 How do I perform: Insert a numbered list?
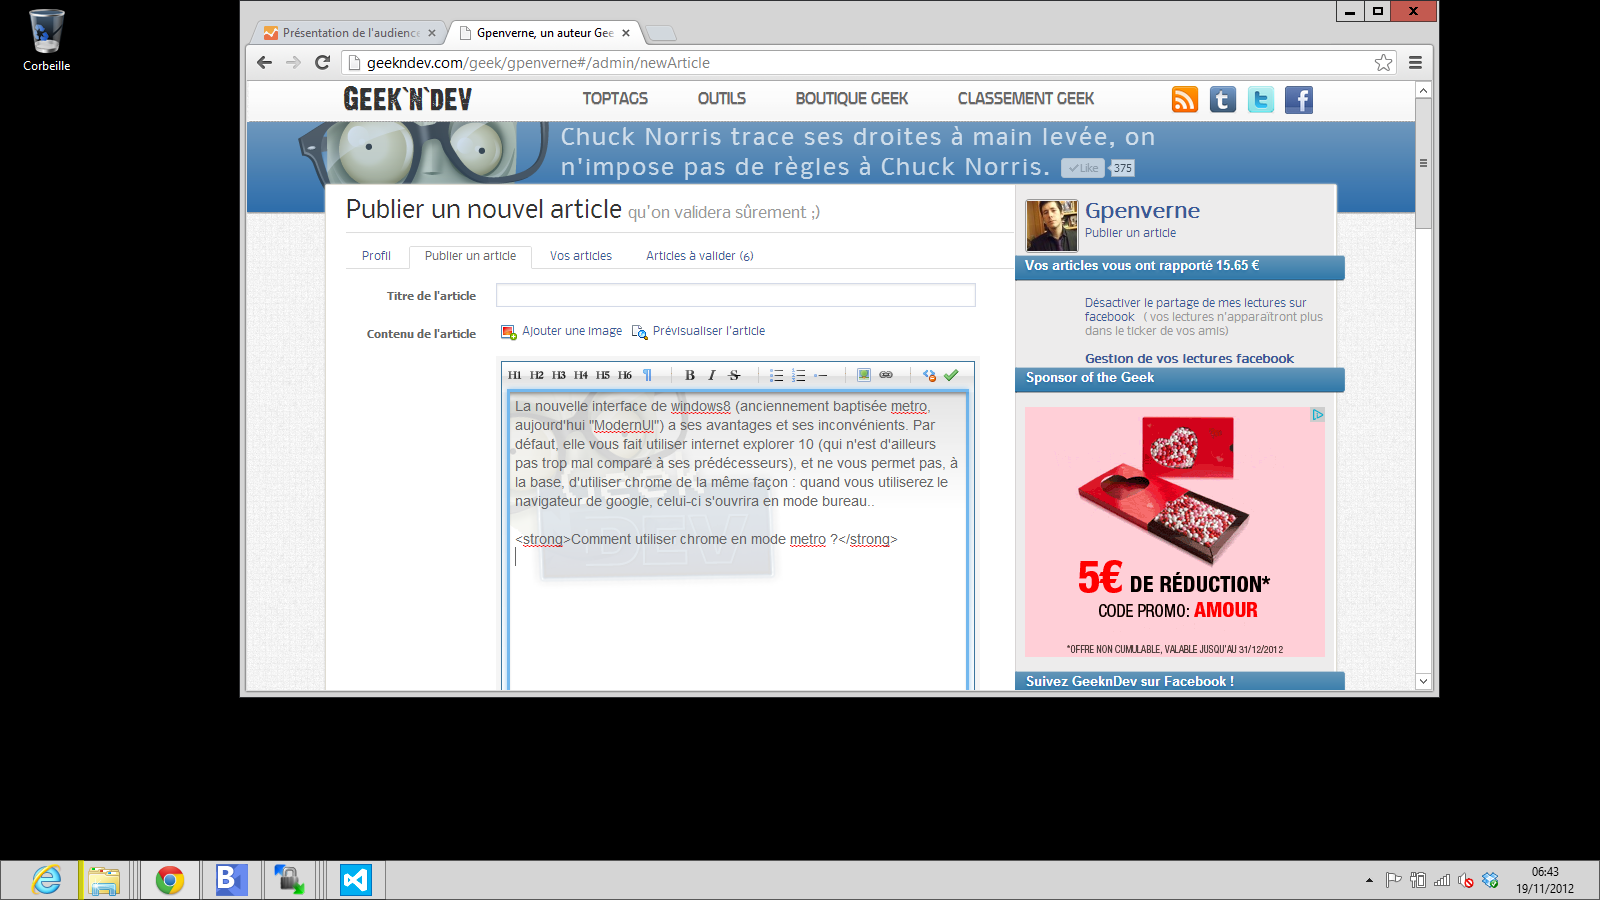(x=798, y=375)
